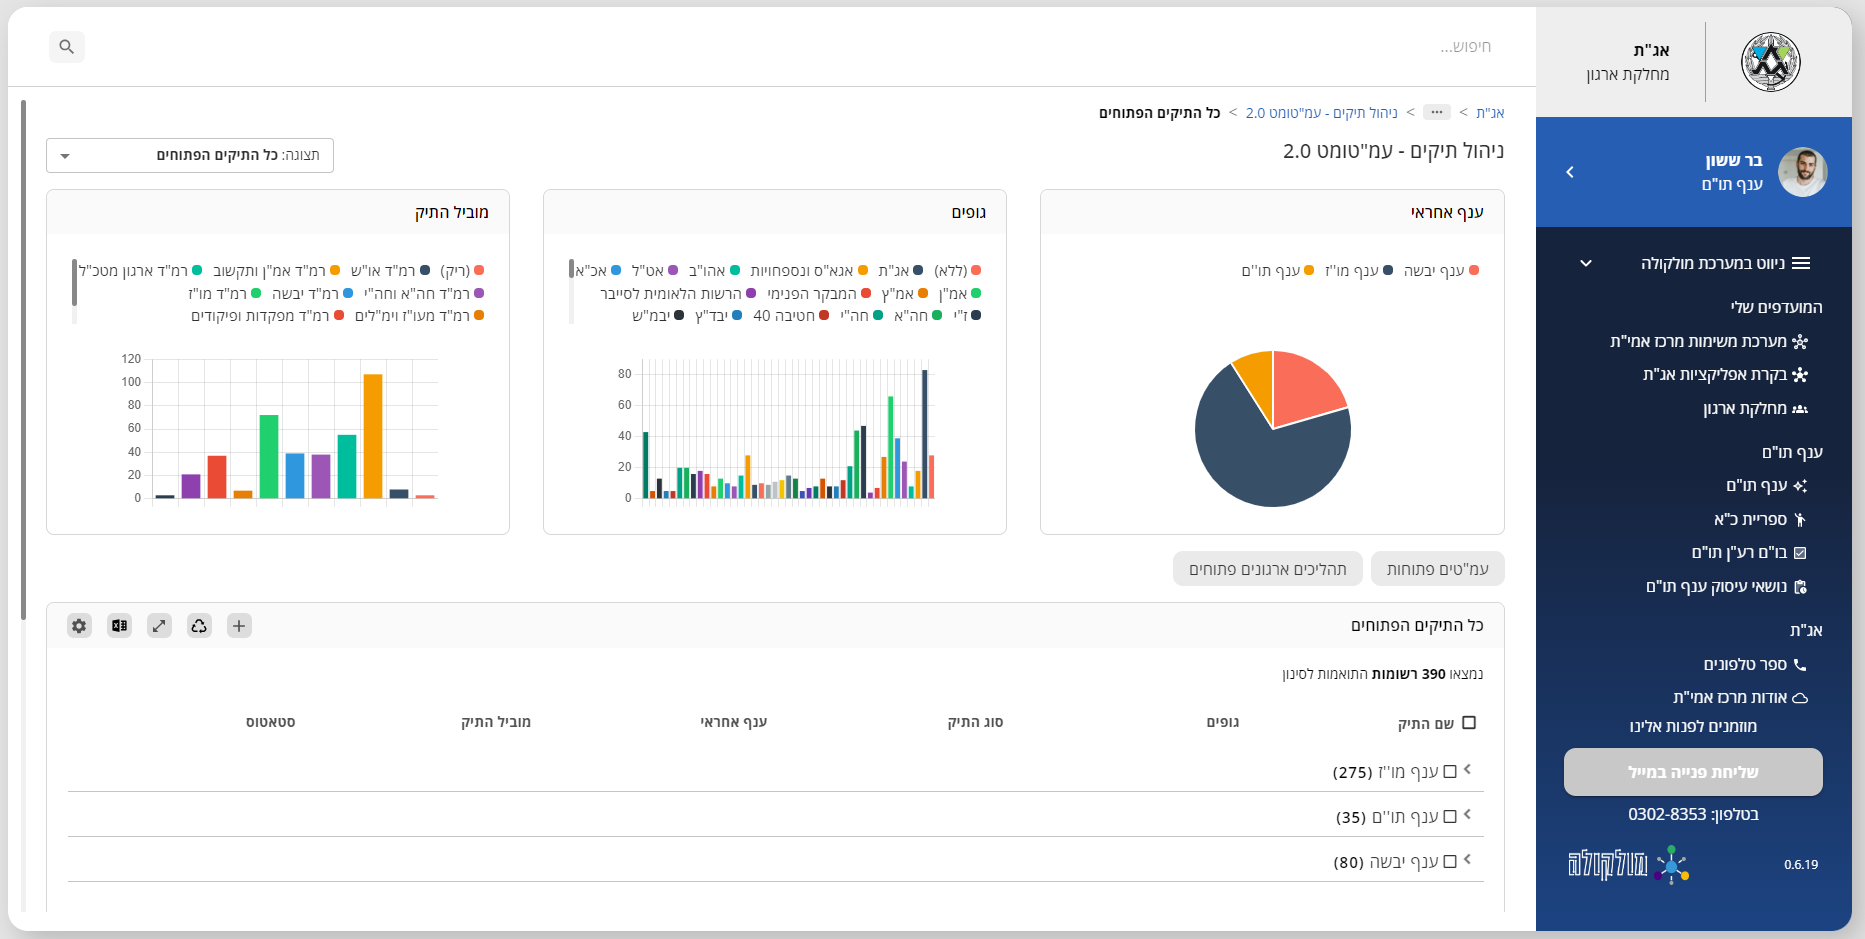Check the ענף תו"ם (35) group checkbox
The height and width of the screenshot is (939, 1865).
(1450, 816)
